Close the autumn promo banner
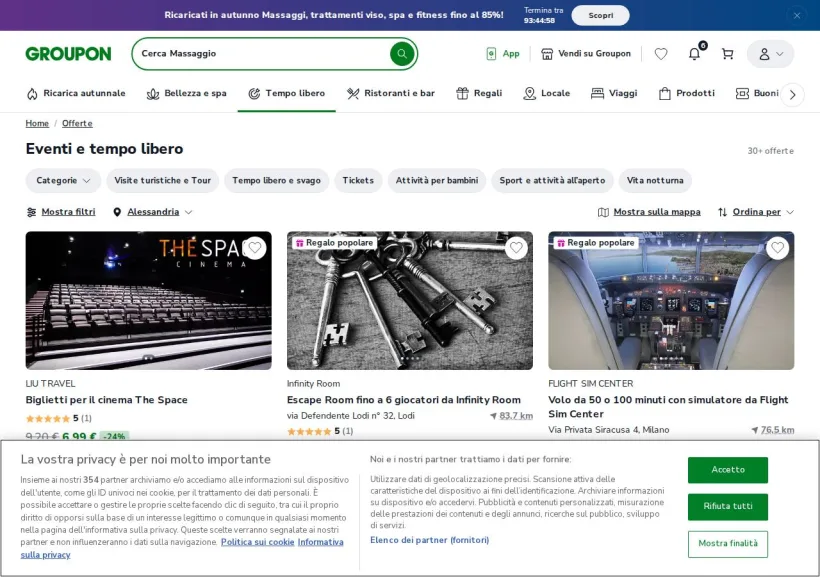Screen dimensions: 820x577 pos(797,15)
